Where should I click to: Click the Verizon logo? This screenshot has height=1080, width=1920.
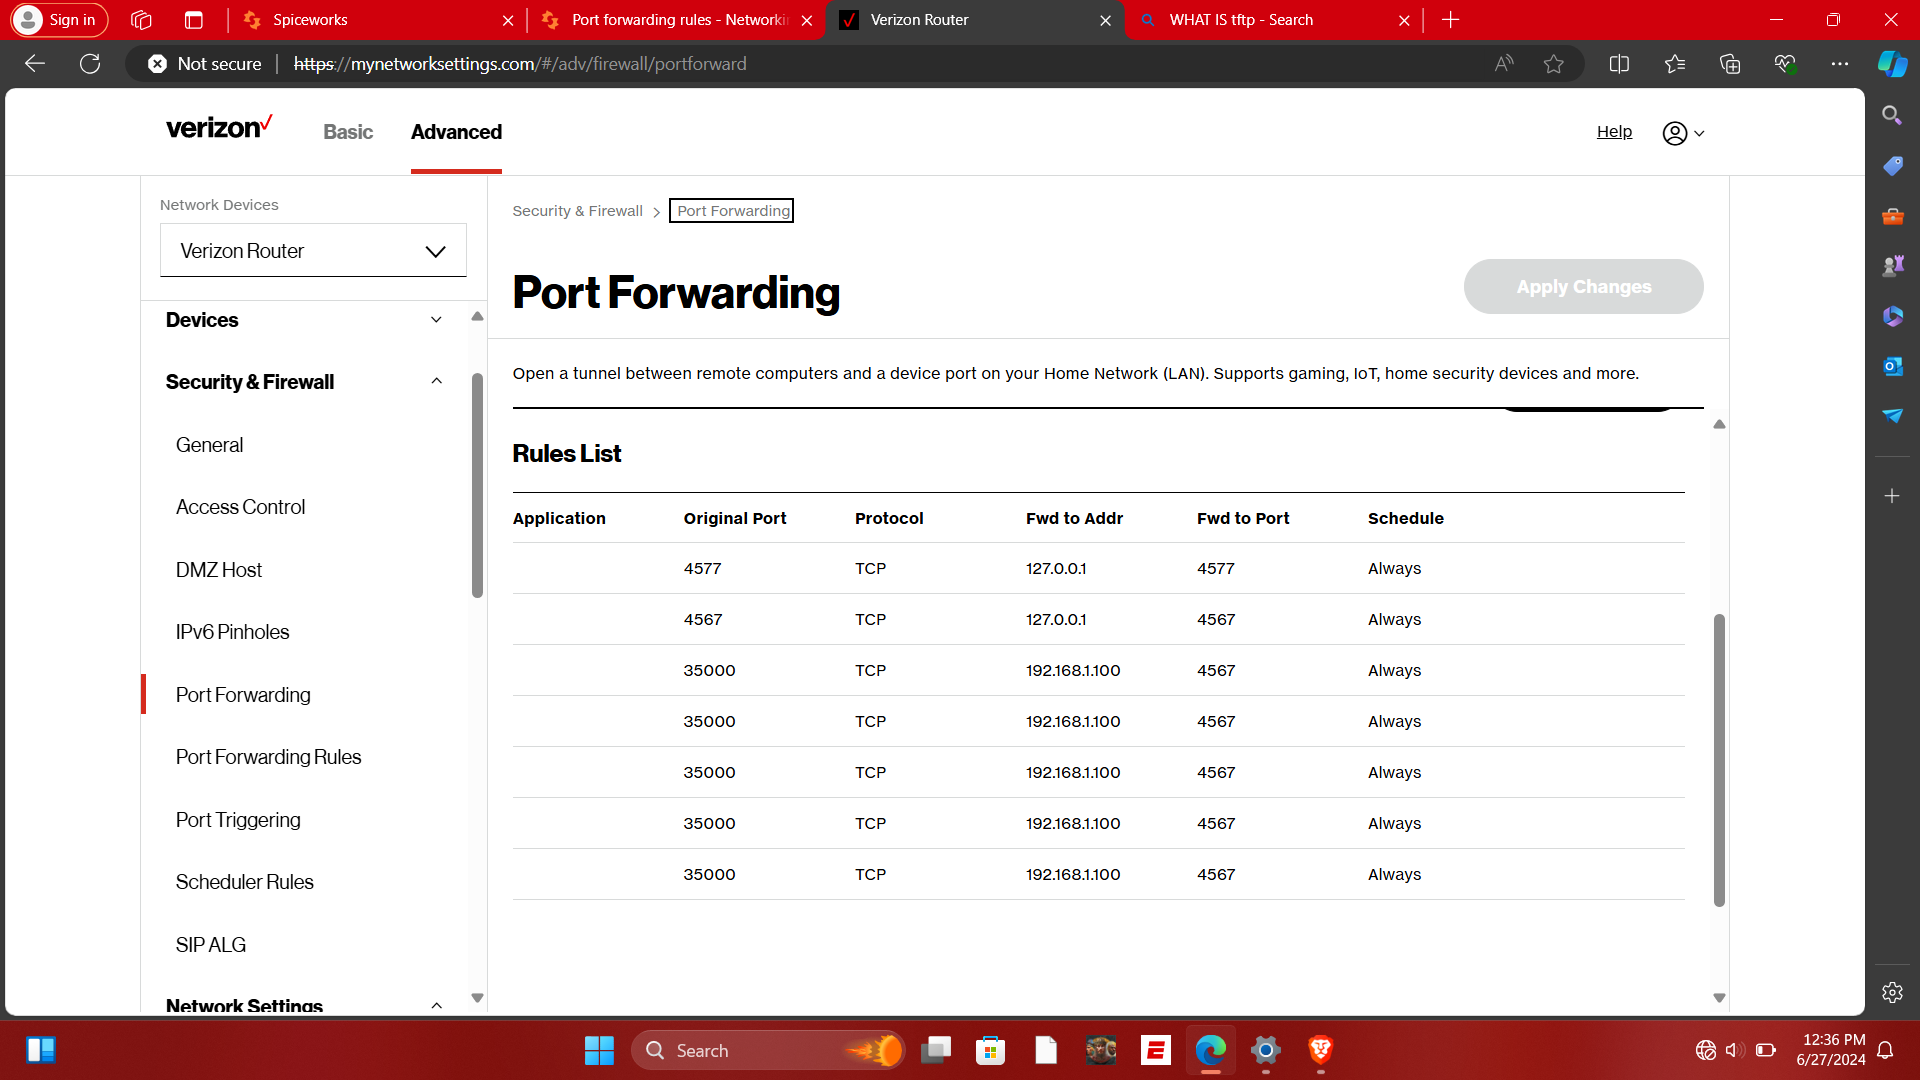click(218, 128)
